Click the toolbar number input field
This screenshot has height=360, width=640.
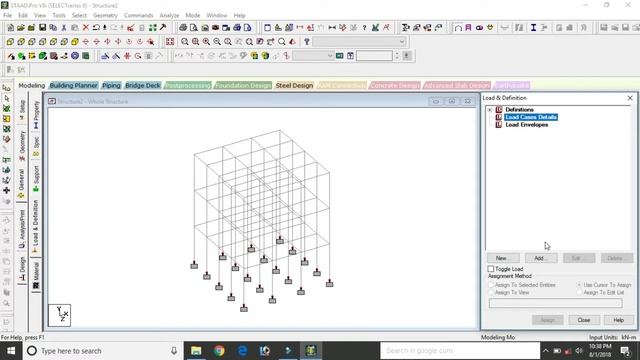pyautogui.click(x=374, y=56)
